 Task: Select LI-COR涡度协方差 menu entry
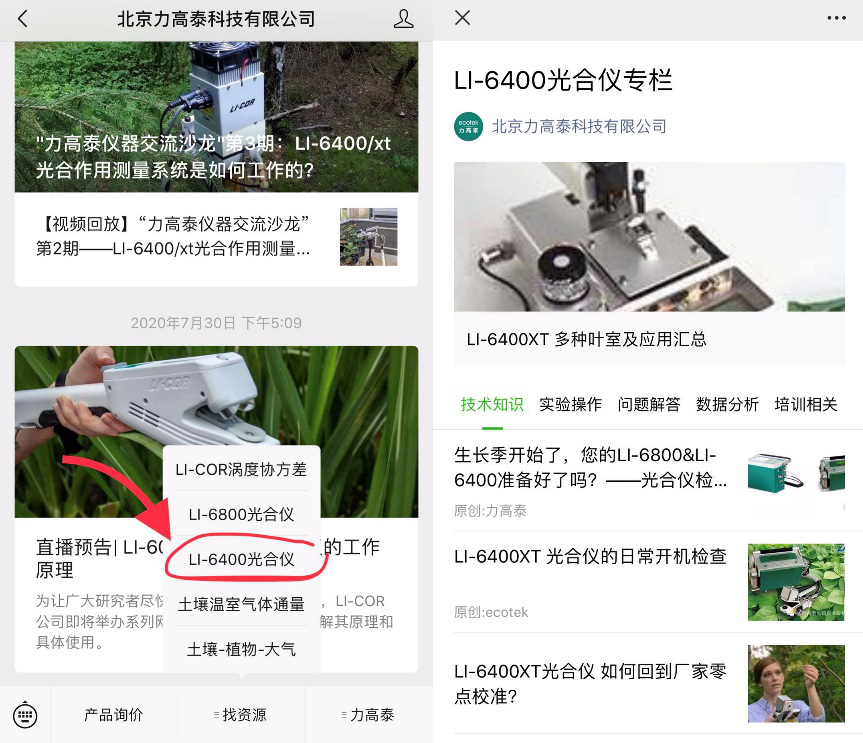pos(241,469)
